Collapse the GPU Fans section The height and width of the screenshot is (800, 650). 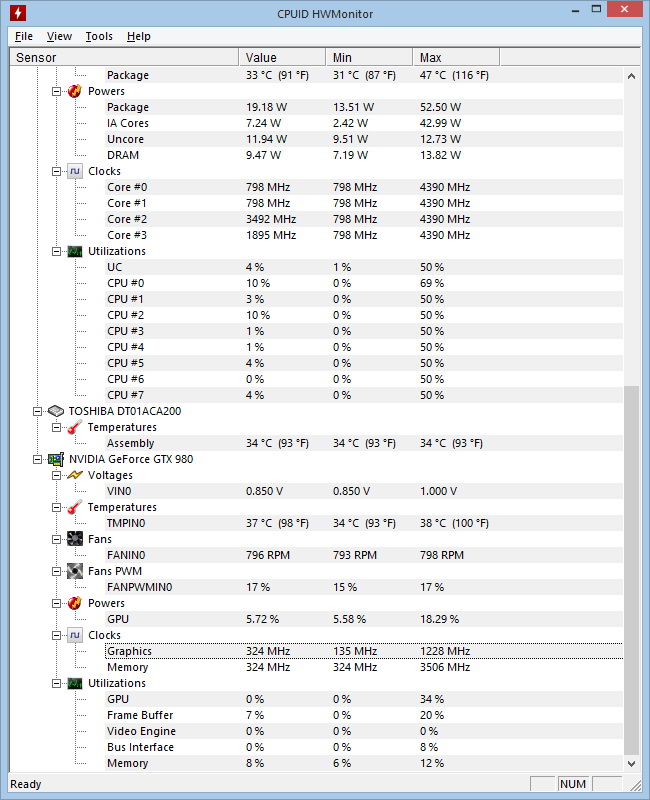pos(57,539)
